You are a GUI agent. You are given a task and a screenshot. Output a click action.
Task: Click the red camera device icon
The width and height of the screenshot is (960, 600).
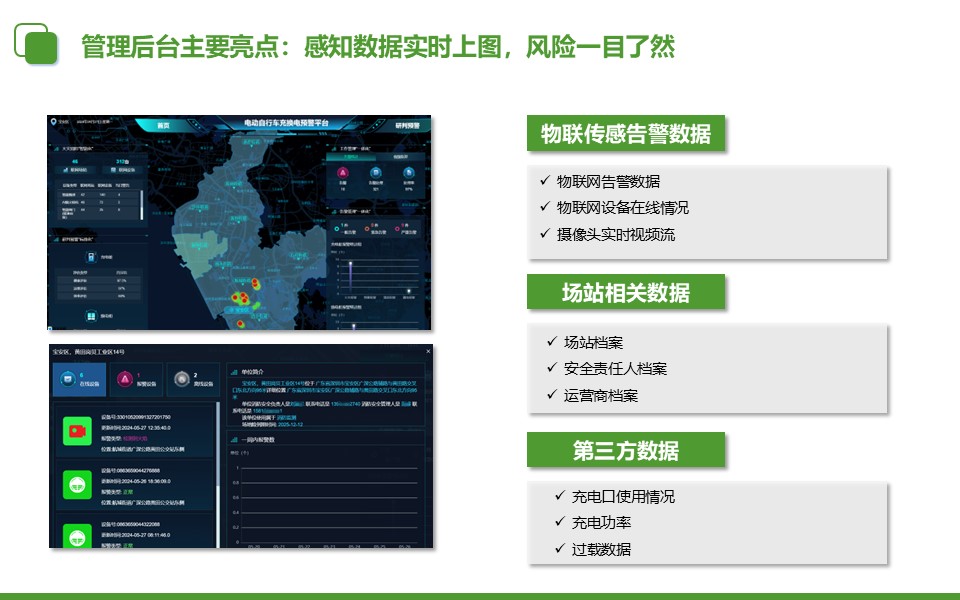coord(76,431)
